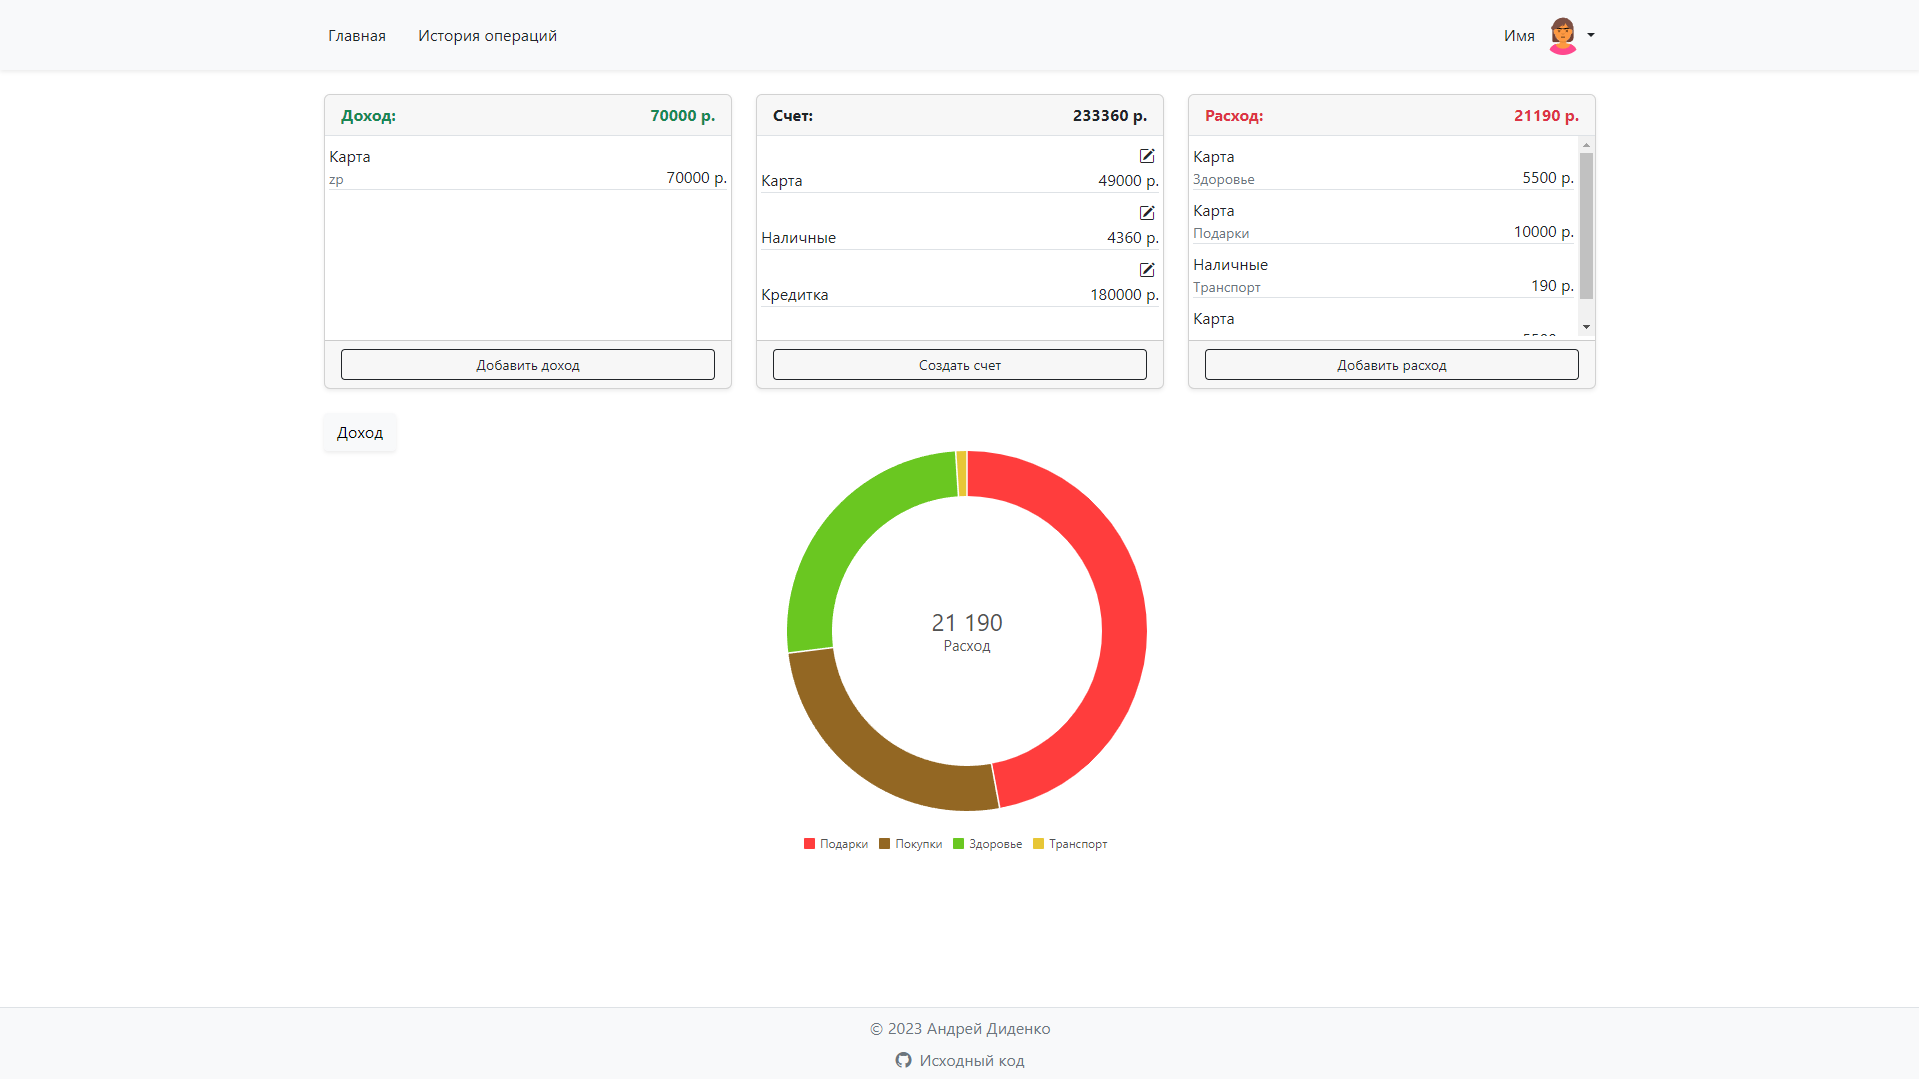Click the Создать счет button
This screenshot has width=1919, height=1079.
point(960,365)
